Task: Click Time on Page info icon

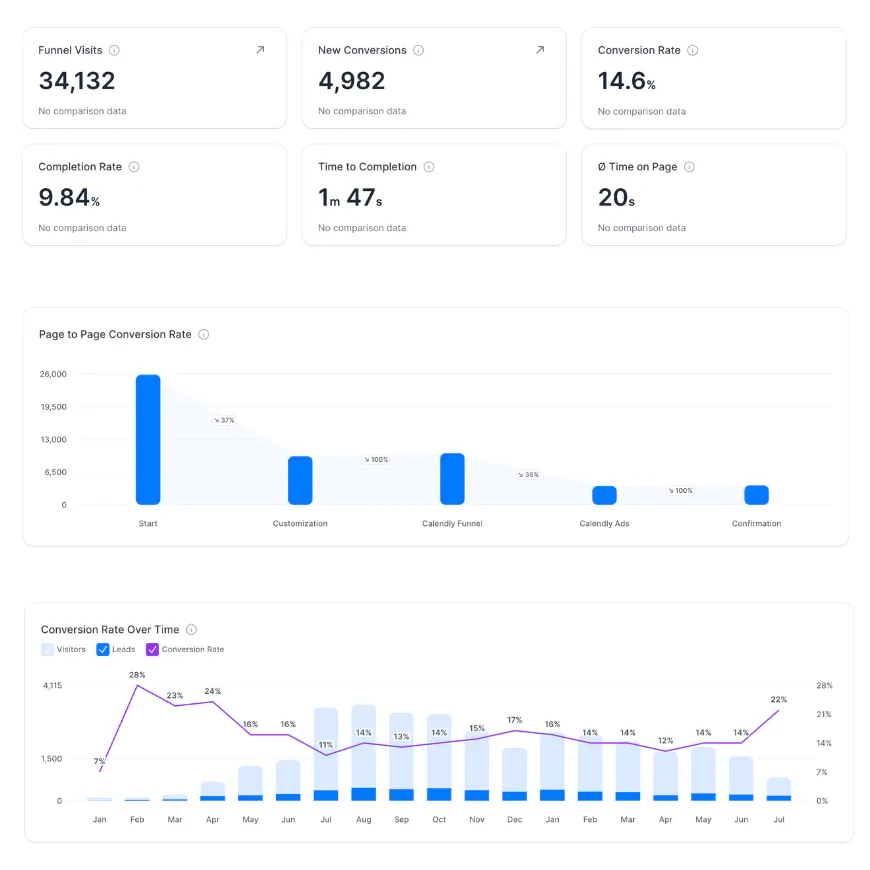Action: pyautogui.click(x=689, y=167)
